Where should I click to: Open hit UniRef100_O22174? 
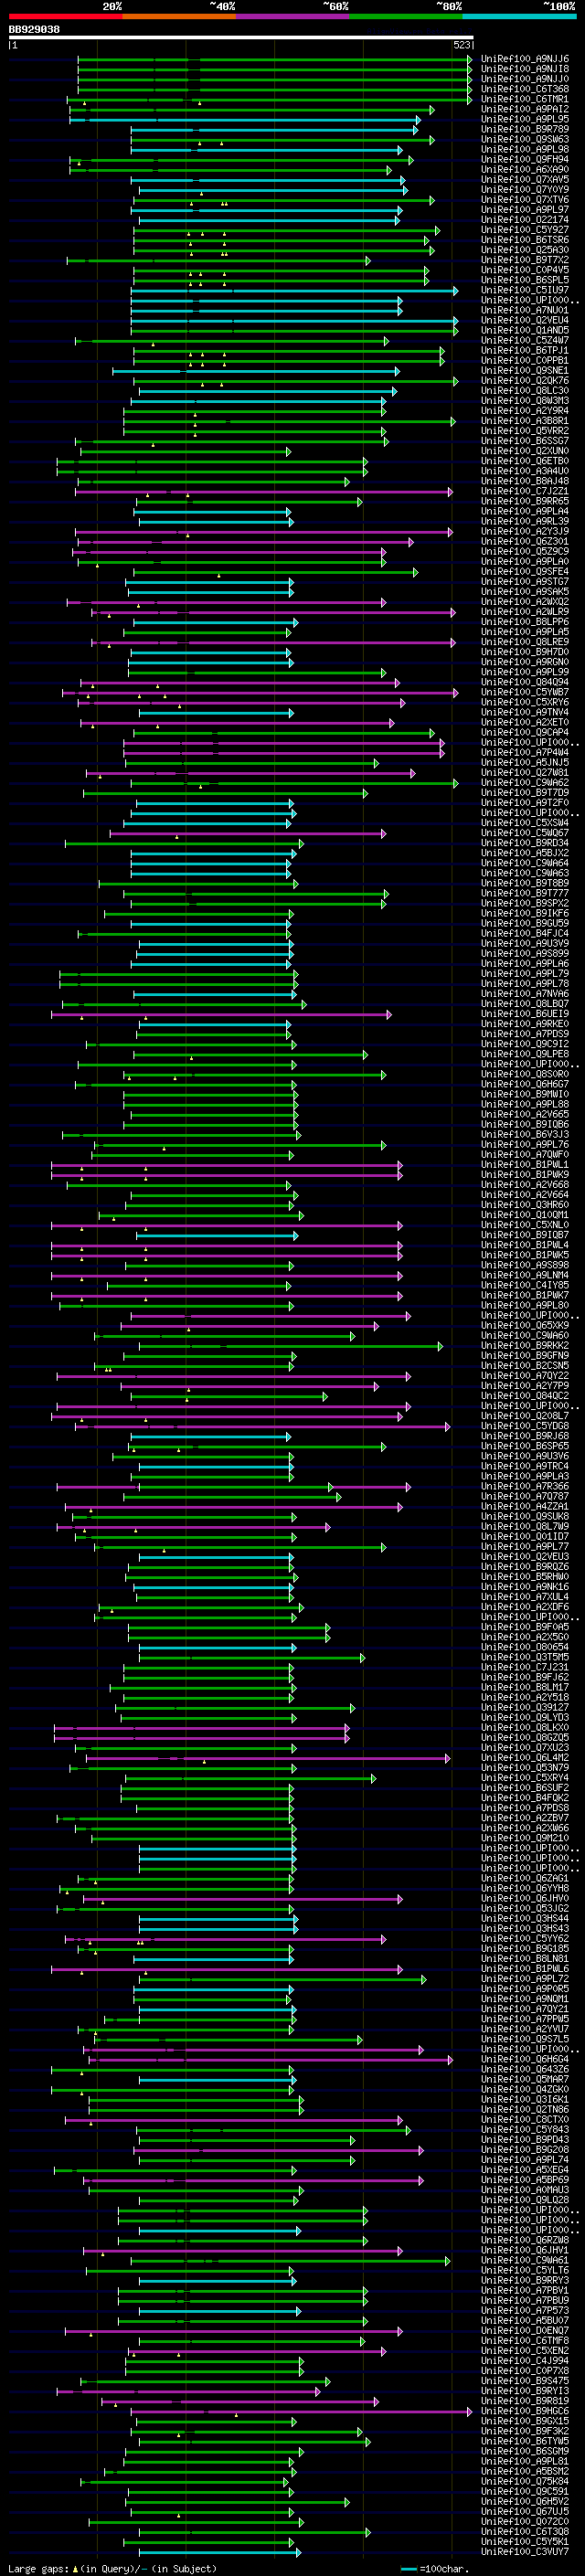(525, 220)
